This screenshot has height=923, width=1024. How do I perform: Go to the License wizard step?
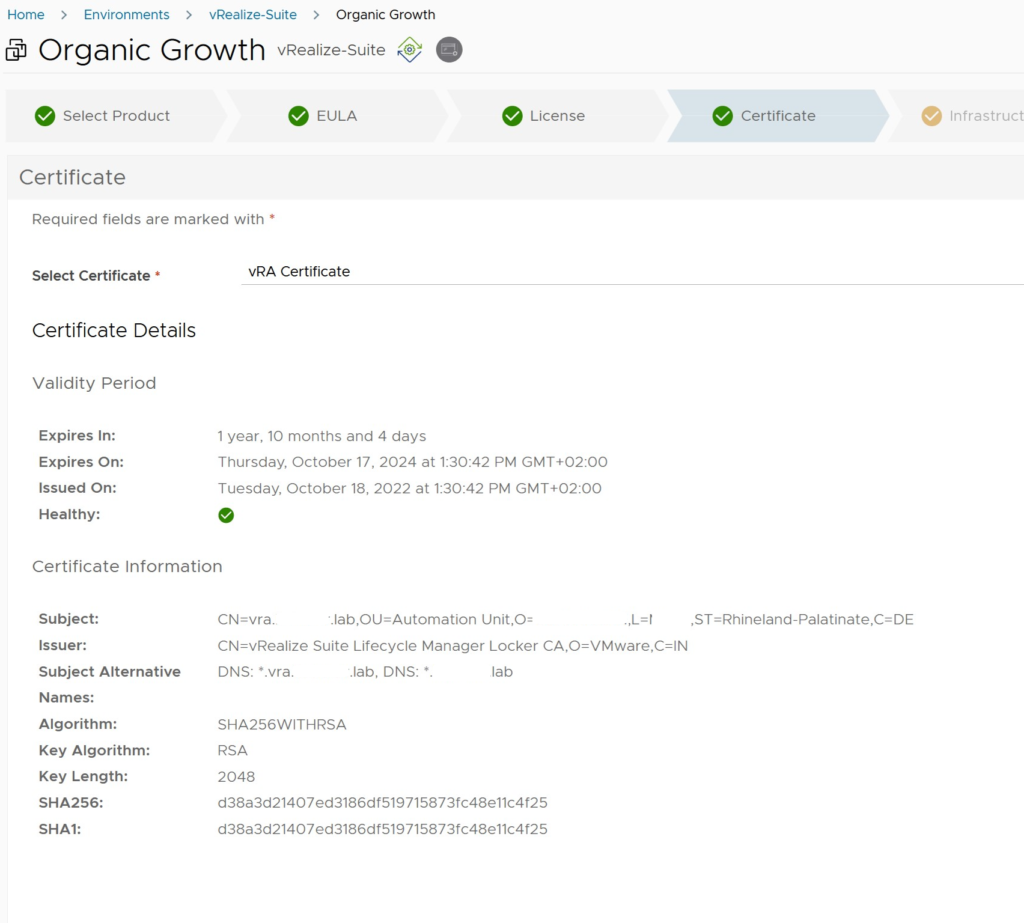point(557,116)
